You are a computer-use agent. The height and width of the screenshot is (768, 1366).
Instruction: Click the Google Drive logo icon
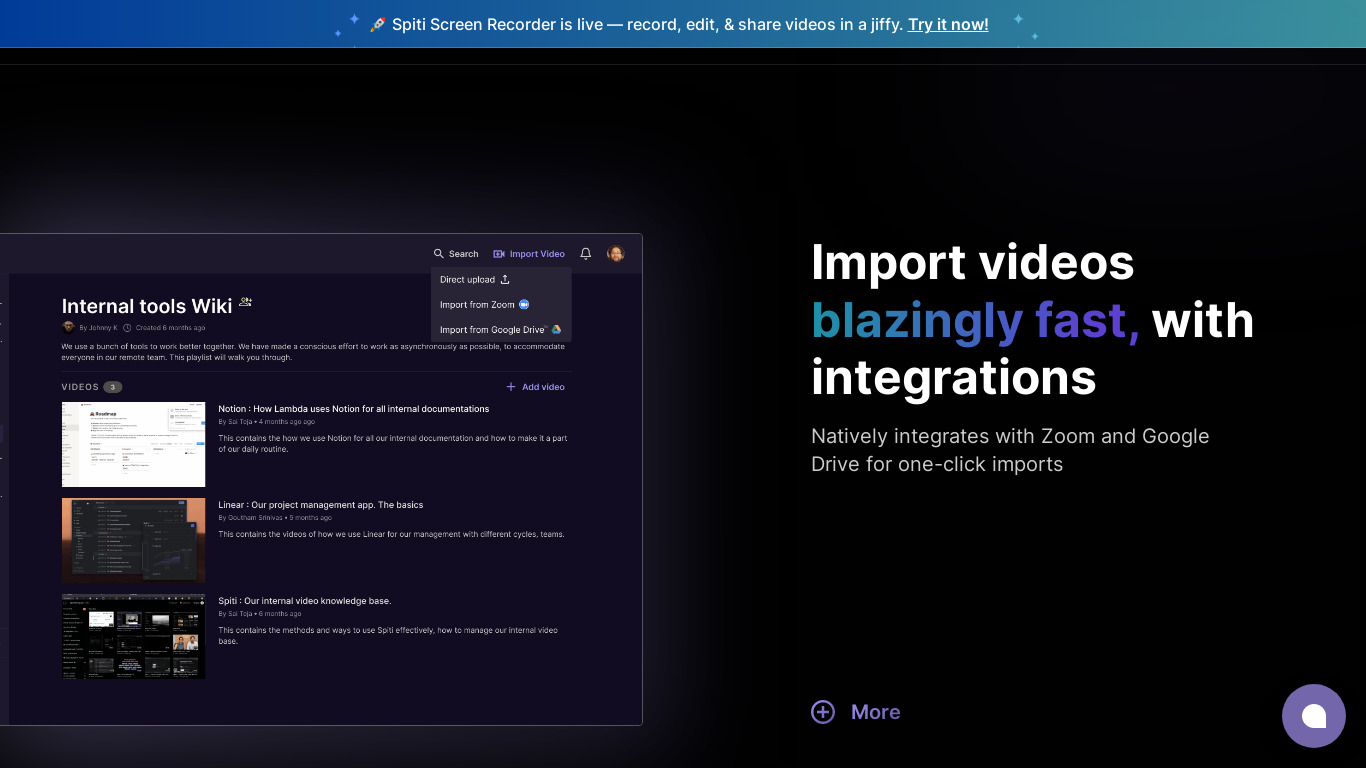tap(556, 329)
